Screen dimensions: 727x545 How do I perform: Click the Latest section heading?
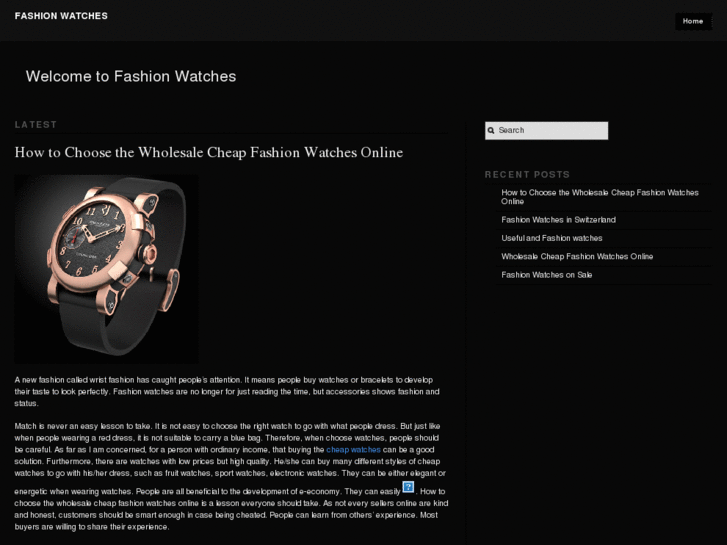(36, 124)
